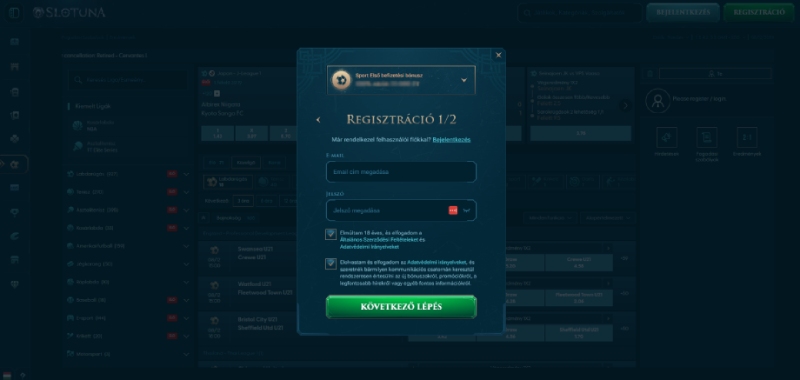
Task: Expand the Sport first deposit bonus selector
Action: (401, 80)
